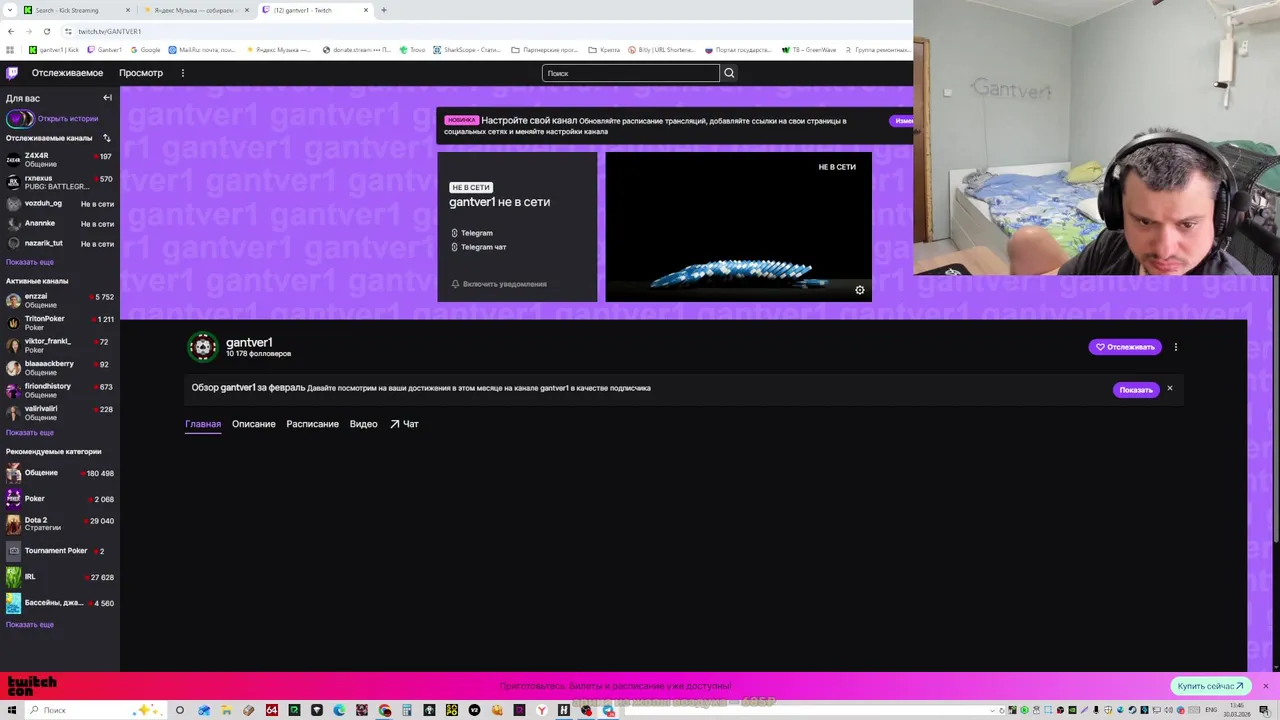Open the Общение recommended category

coord(60,473)
